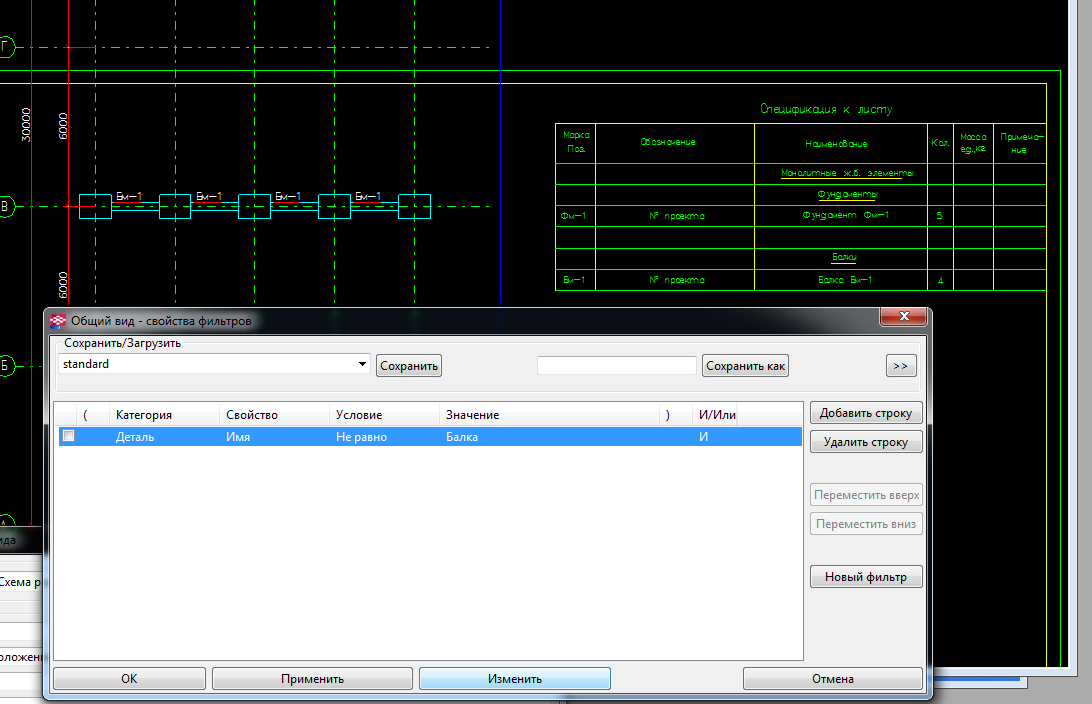Click the '>>' expand button
Viewport: 1092px width, 704px height.
(x=900, y=366)
